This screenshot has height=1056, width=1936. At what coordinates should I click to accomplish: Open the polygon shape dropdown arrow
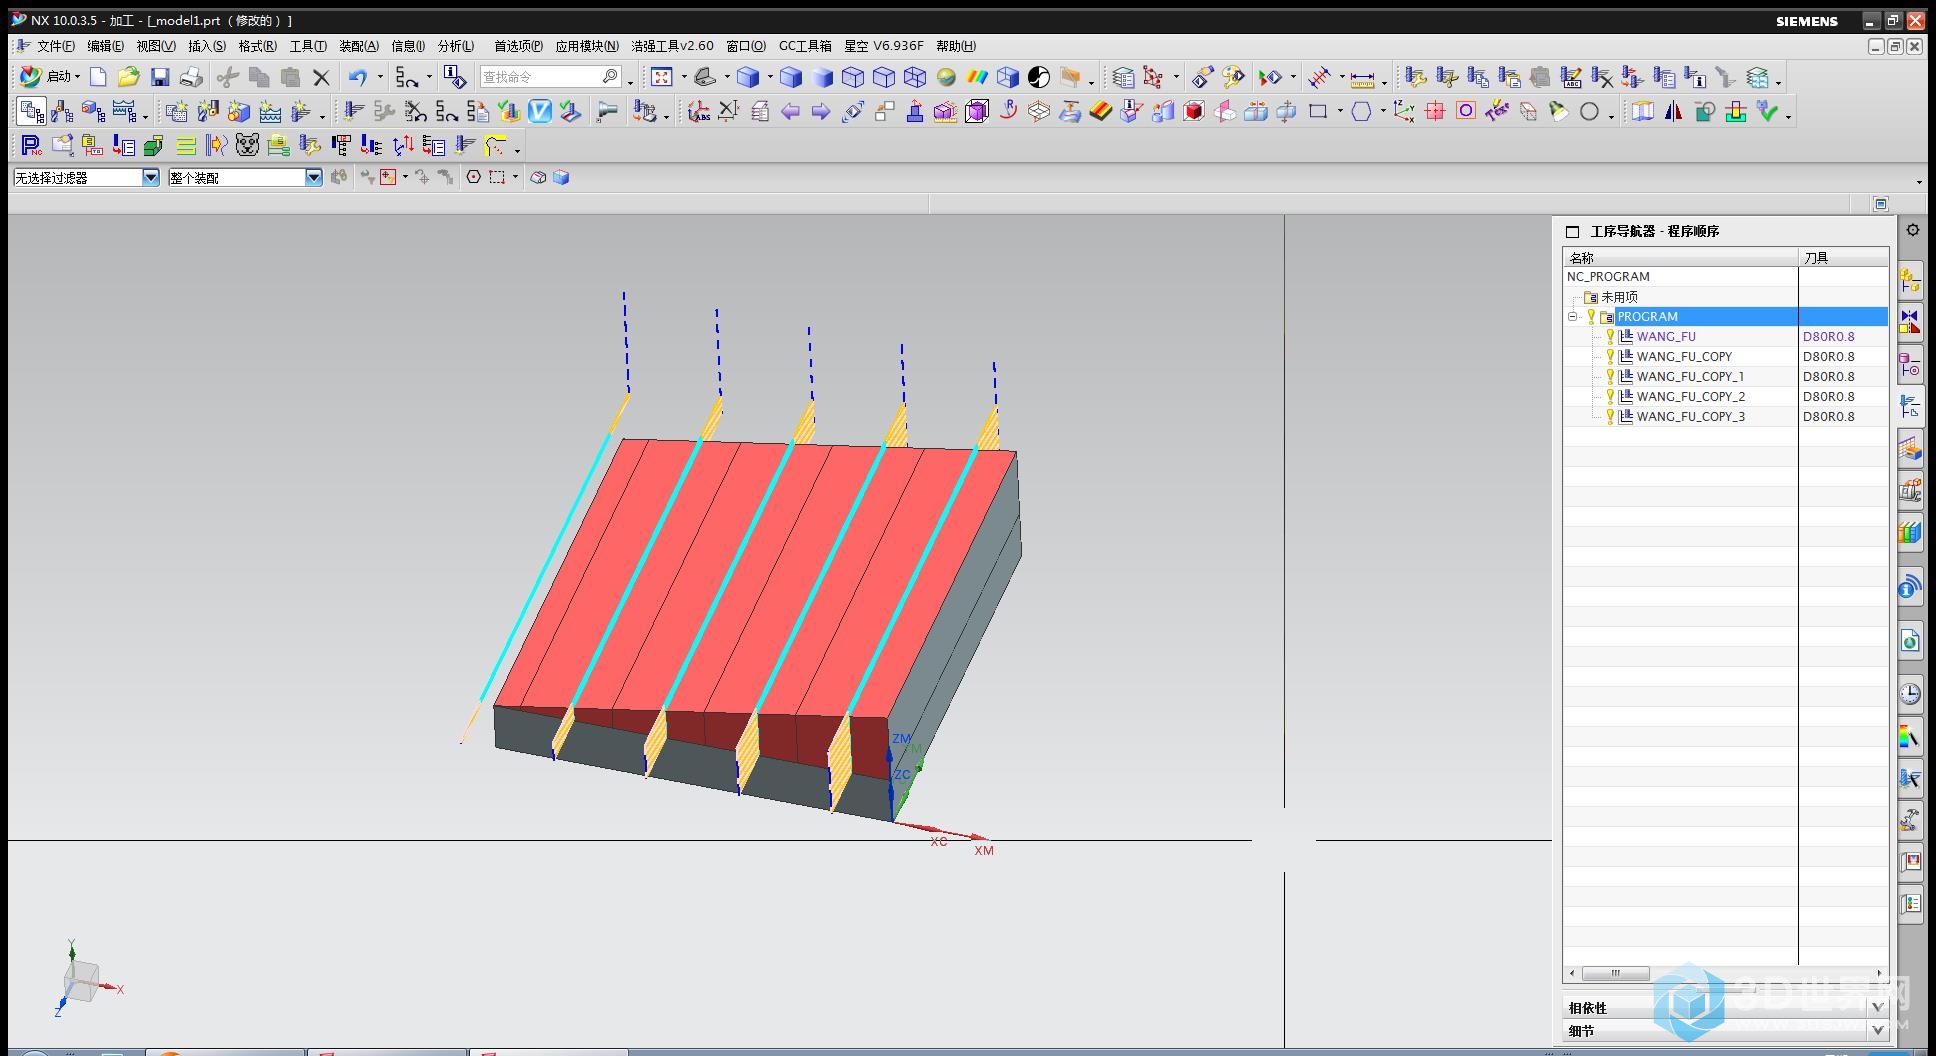1383,112
